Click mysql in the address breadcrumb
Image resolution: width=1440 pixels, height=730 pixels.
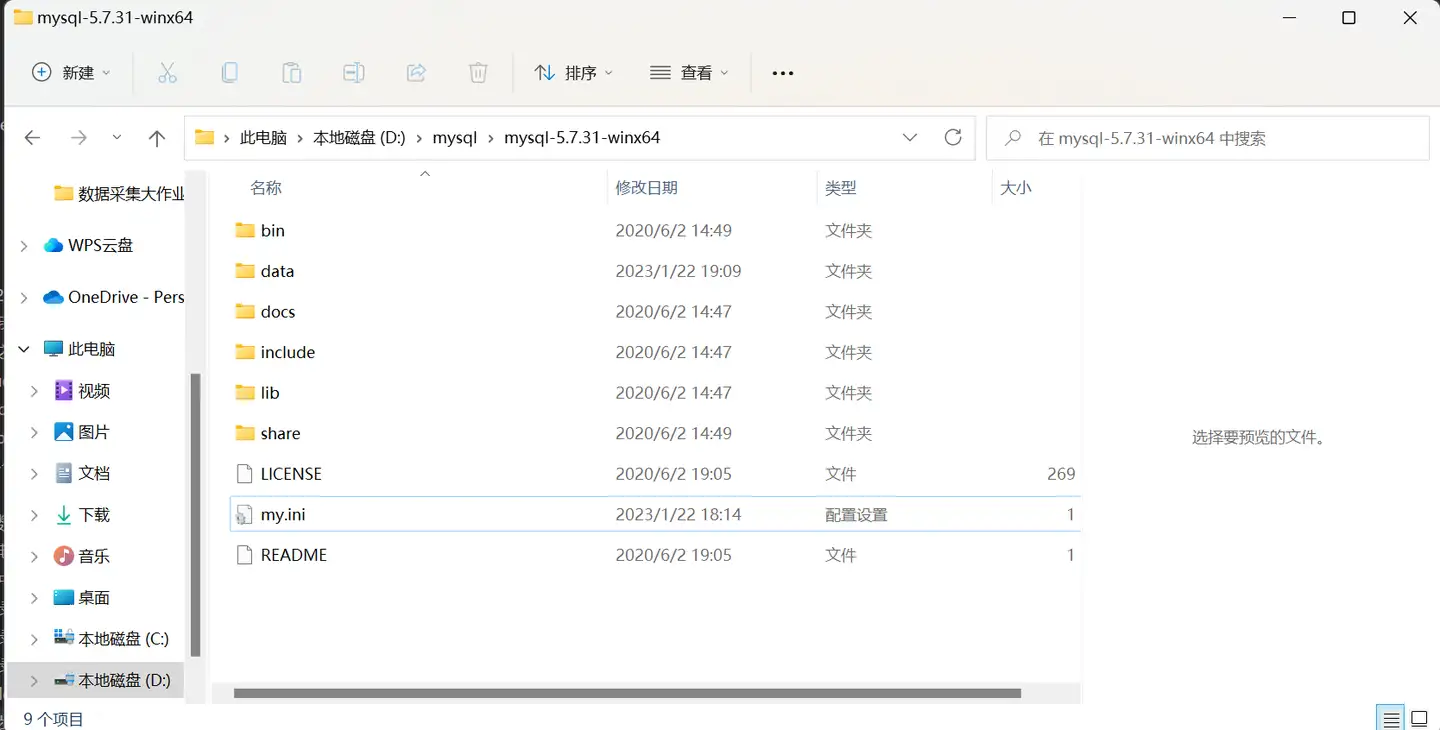(455, 138)
